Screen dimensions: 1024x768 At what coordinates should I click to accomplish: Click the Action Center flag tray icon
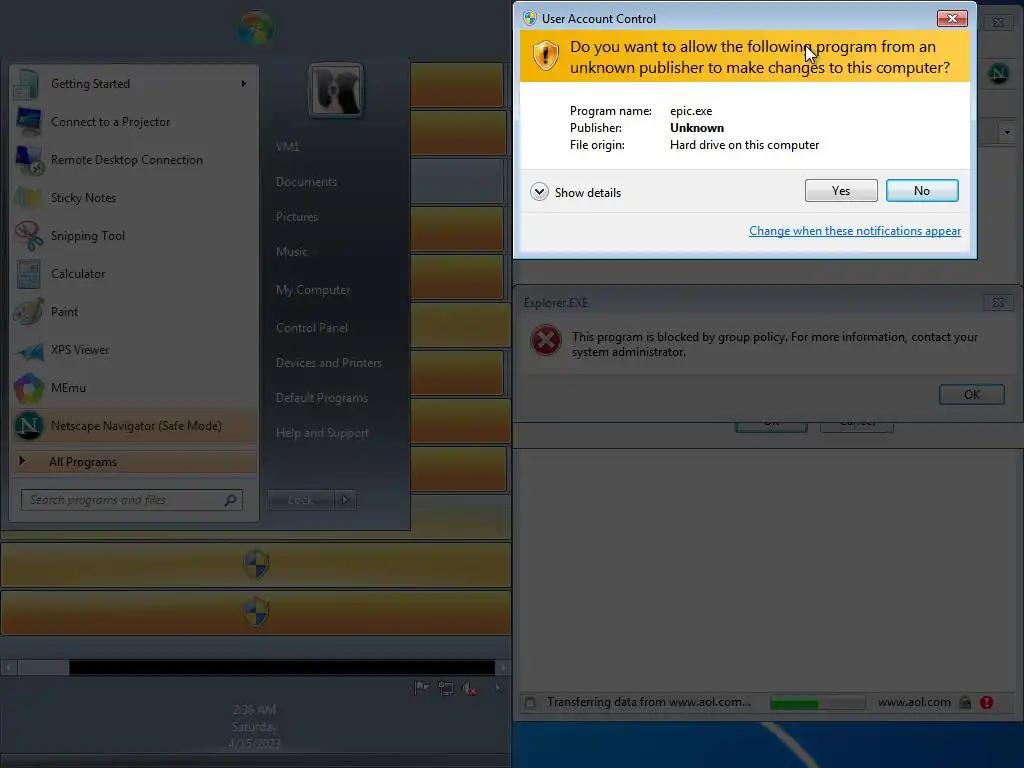pyautogui.click(x=421, y=688)
